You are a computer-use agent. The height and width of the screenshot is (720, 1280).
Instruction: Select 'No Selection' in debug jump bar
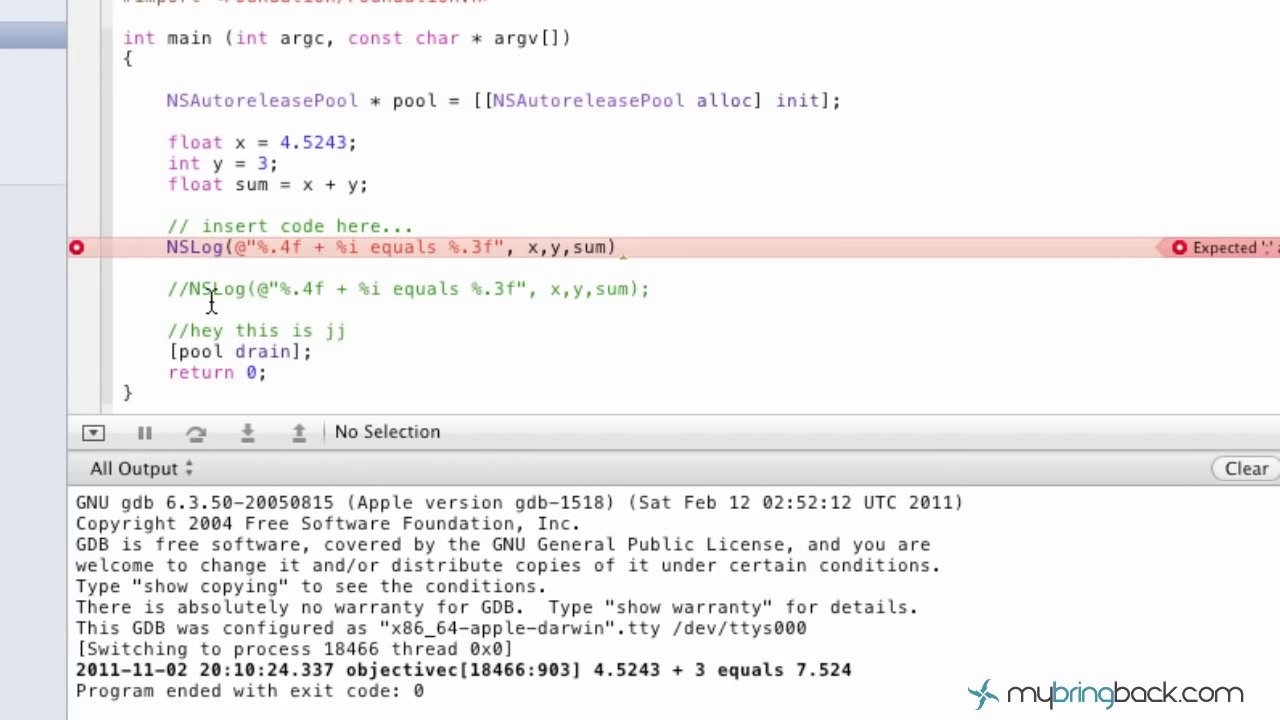(387, 432)
